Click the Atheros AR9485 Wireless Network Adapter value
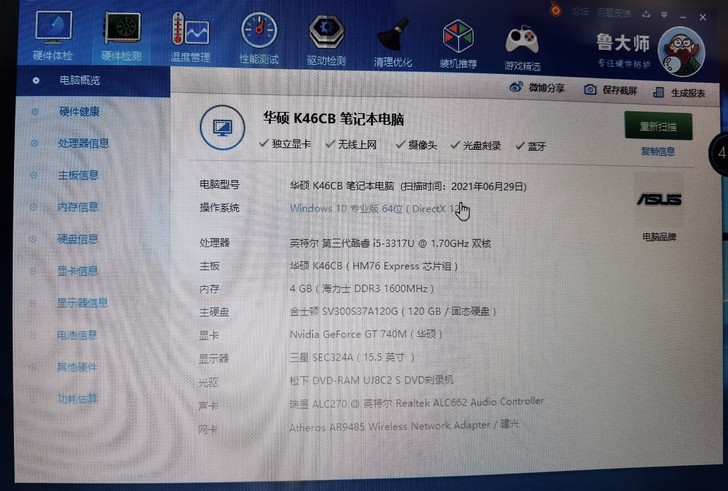728x491 pixels. point(404,426)
